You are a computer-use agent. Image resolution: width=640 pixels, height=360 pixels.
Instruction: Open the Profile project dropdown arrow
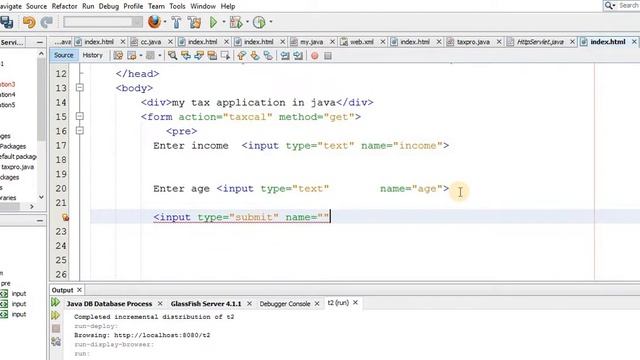click(x=271, y=22)
